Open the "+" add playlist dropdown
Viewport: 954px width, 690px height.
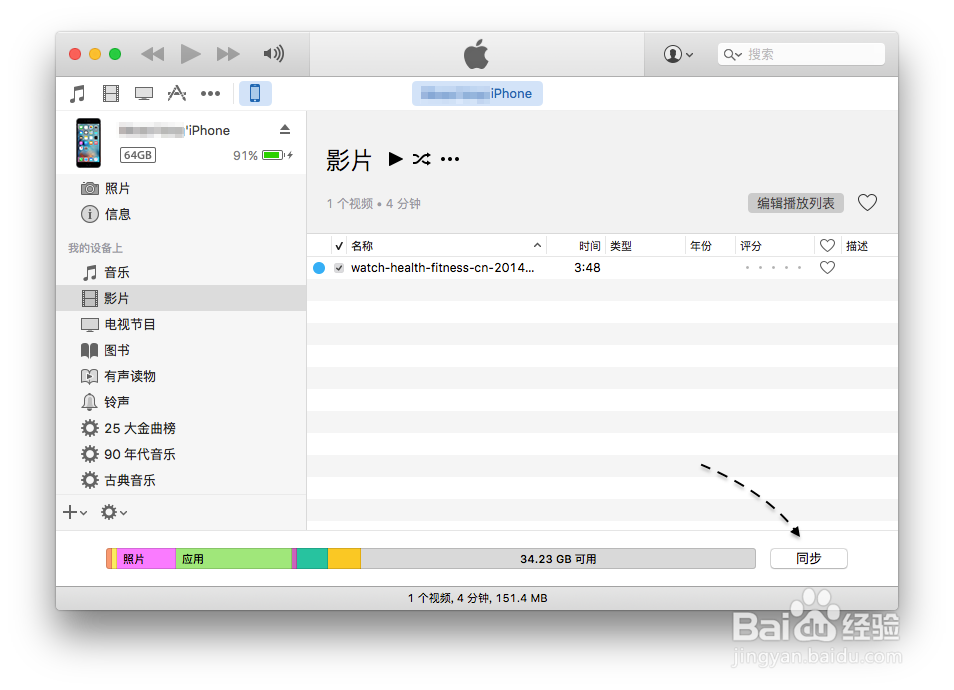tap(70, 512)
